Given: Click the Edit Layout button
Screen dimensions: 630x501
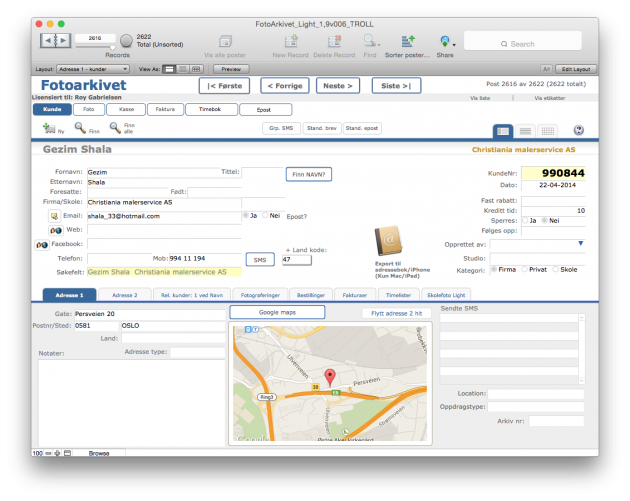Looking at the screenshot, I should pos(575,69).
